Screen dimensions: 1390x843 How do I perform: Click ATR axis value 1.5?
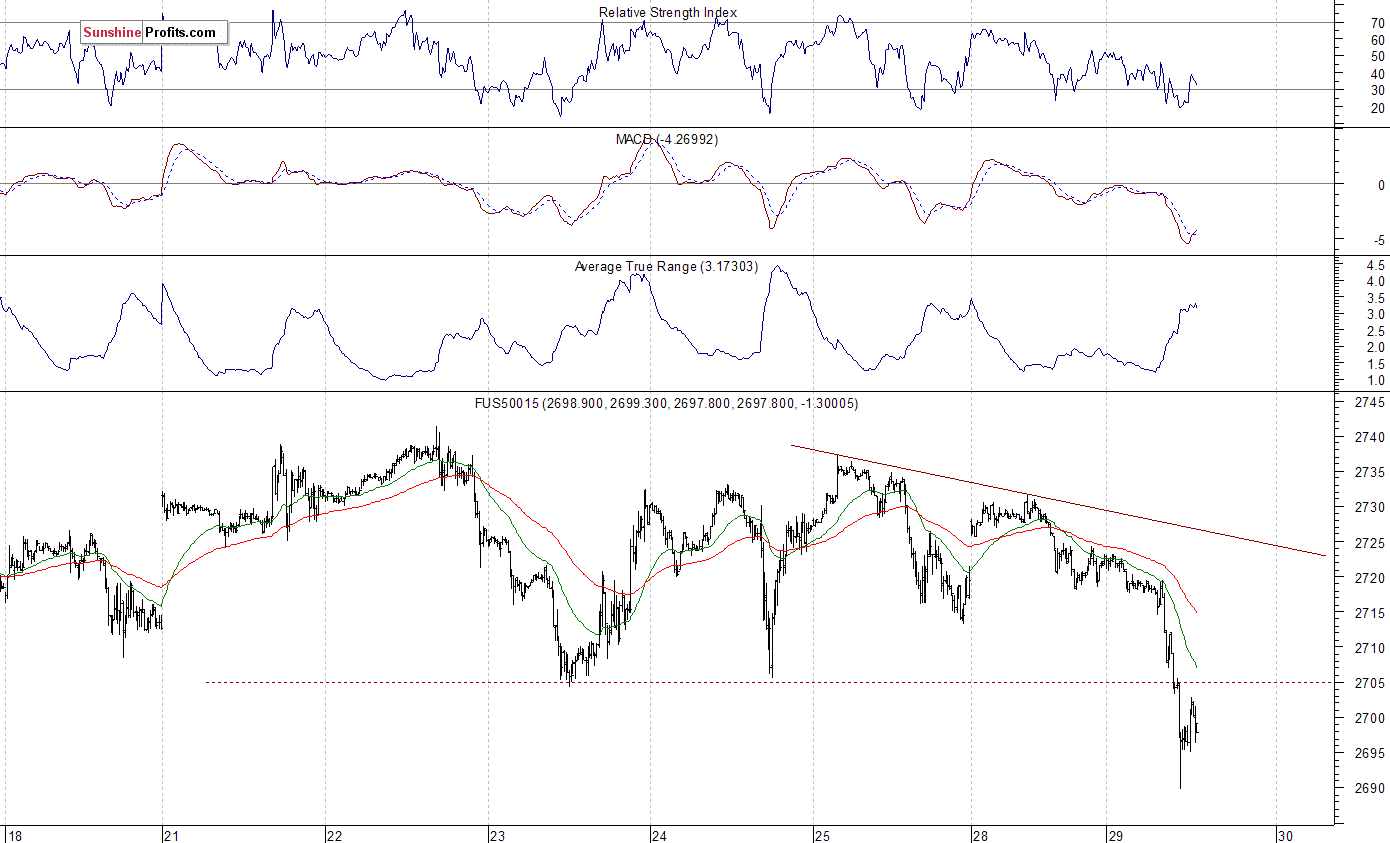[1376, 364]
